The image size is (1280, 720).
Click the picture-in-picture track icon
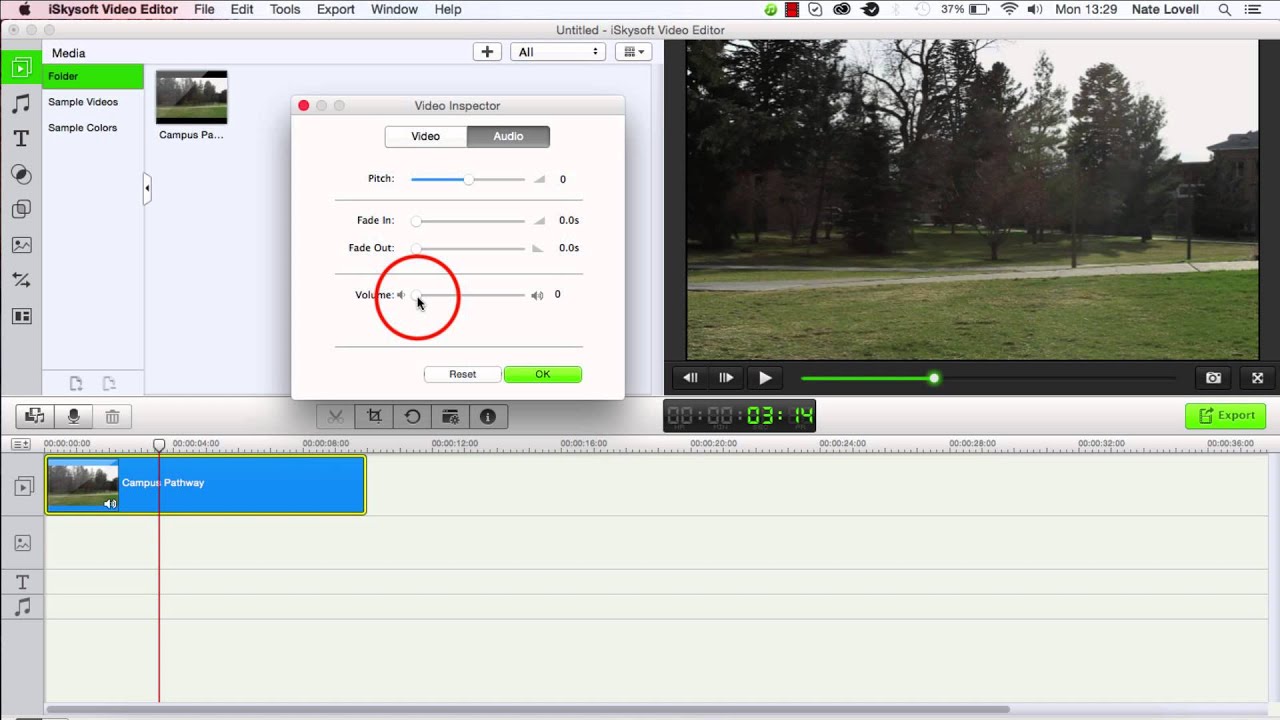tap(22, 543)
